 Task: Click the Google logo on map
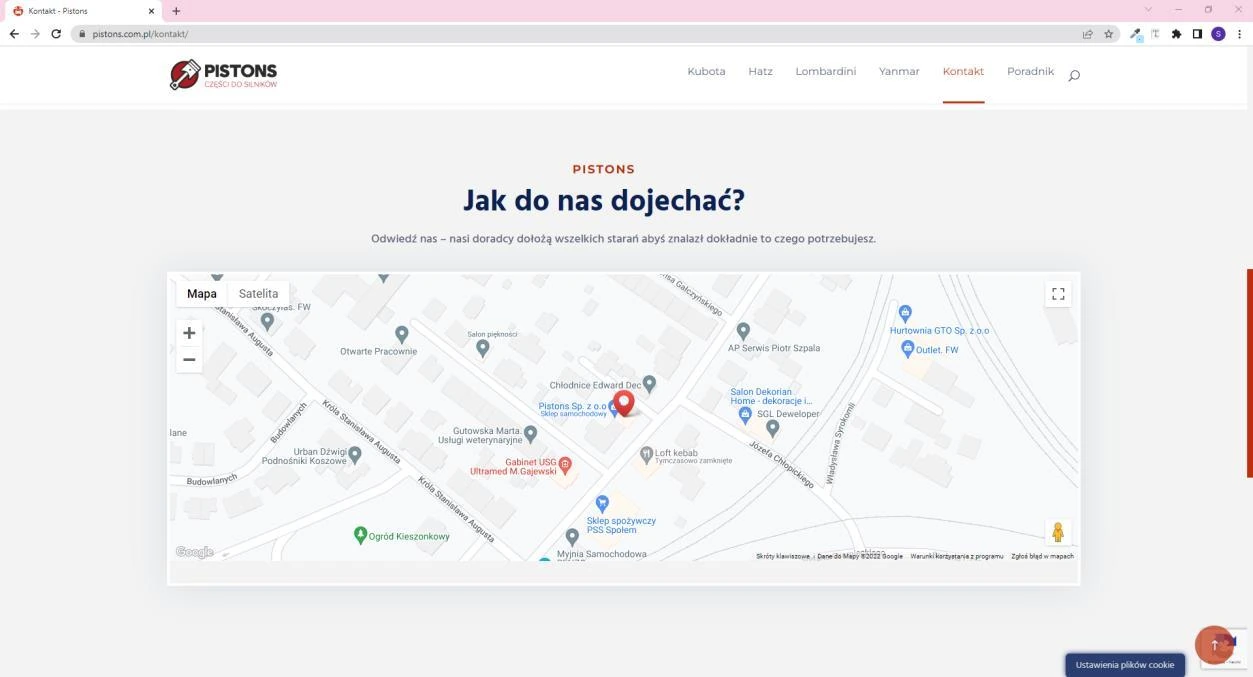[194, 552]
